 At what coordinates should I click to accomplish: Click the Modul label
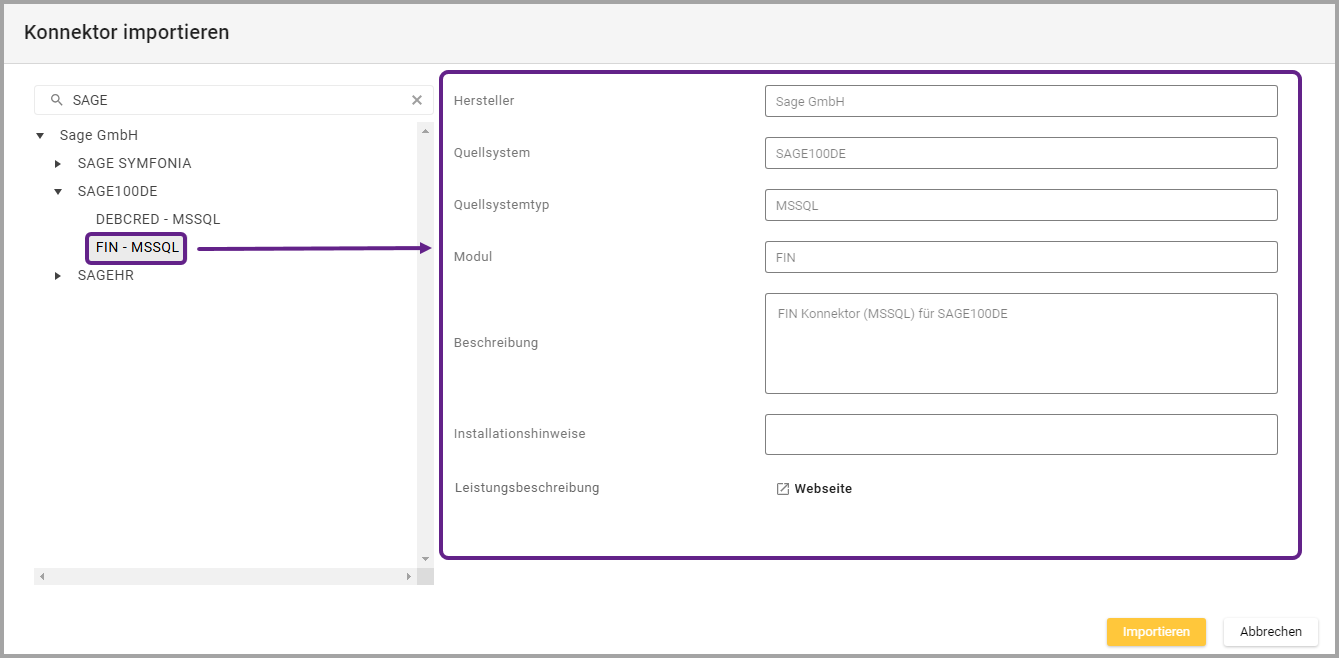[473, 257]
